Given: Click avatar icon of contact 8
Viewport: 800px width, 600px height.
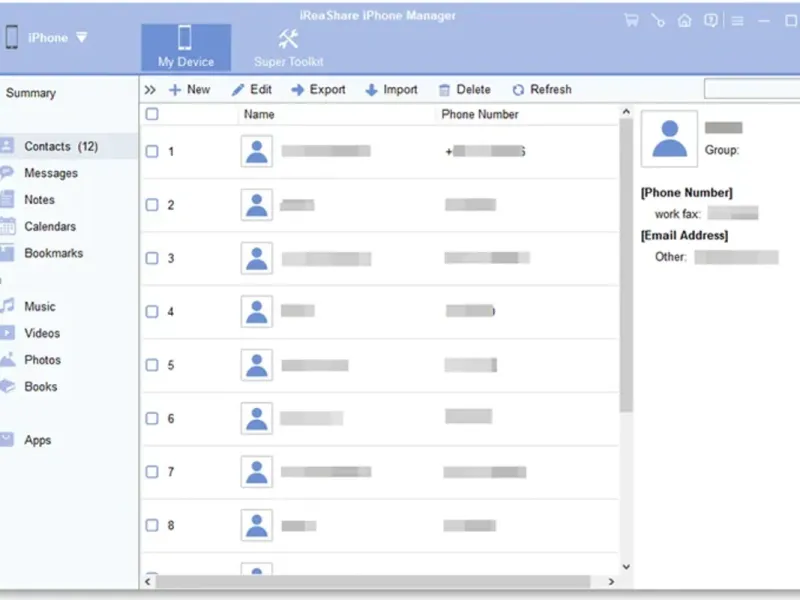Looking at the screenshot, I should click(257, 526).
